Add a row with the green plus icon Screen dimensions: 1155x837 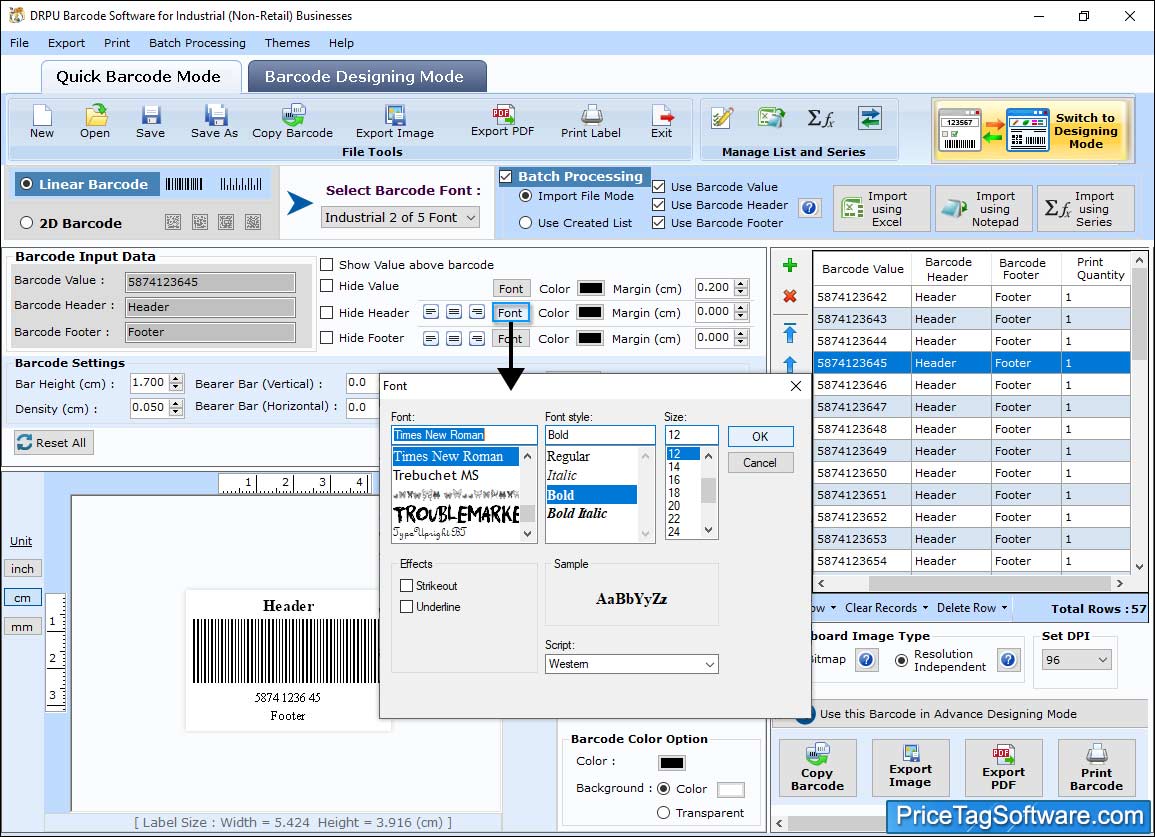[790, 265]
